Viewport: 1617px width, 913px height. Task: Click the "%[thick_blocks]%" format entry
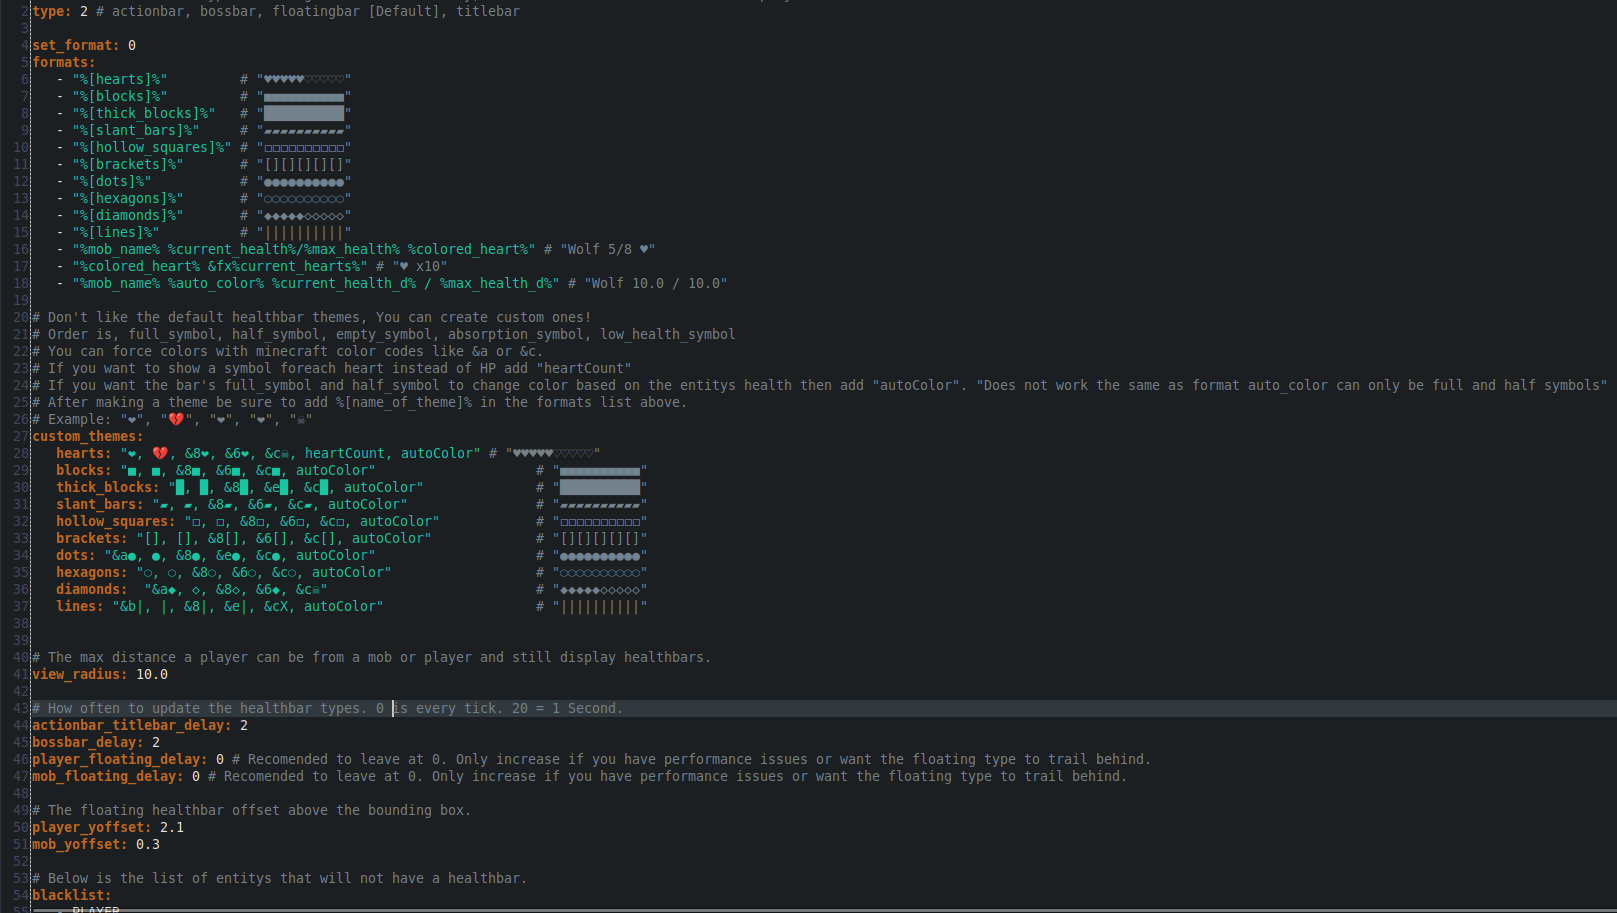144,113
